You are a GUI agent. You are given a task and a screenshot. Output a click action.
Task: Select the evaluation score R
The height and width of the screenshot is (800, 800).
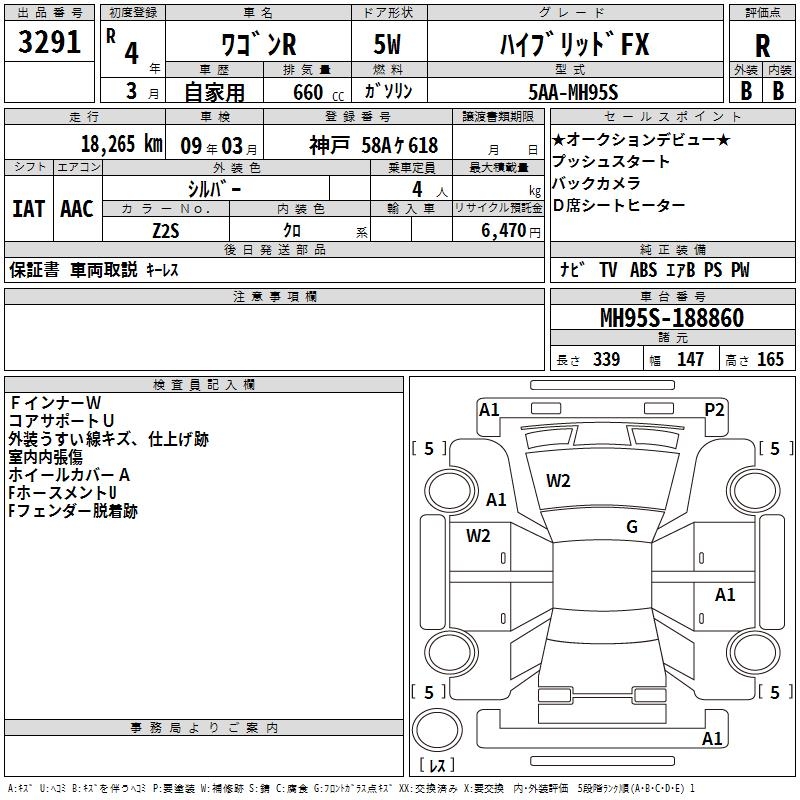tap(762, 46)
